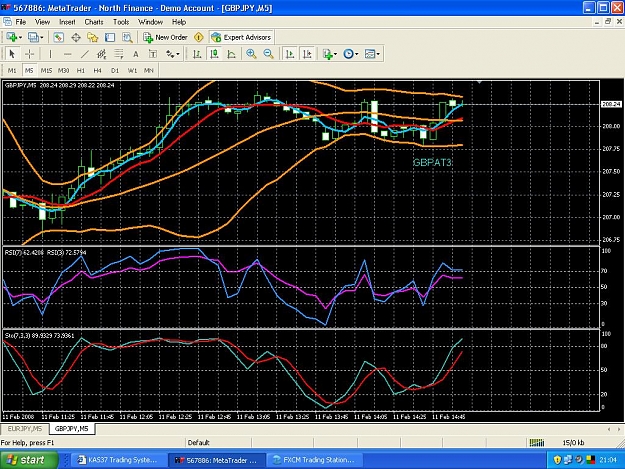Toggle the Expert Advisors button
The image size is (625, 469).
click(x=241, y=37)
